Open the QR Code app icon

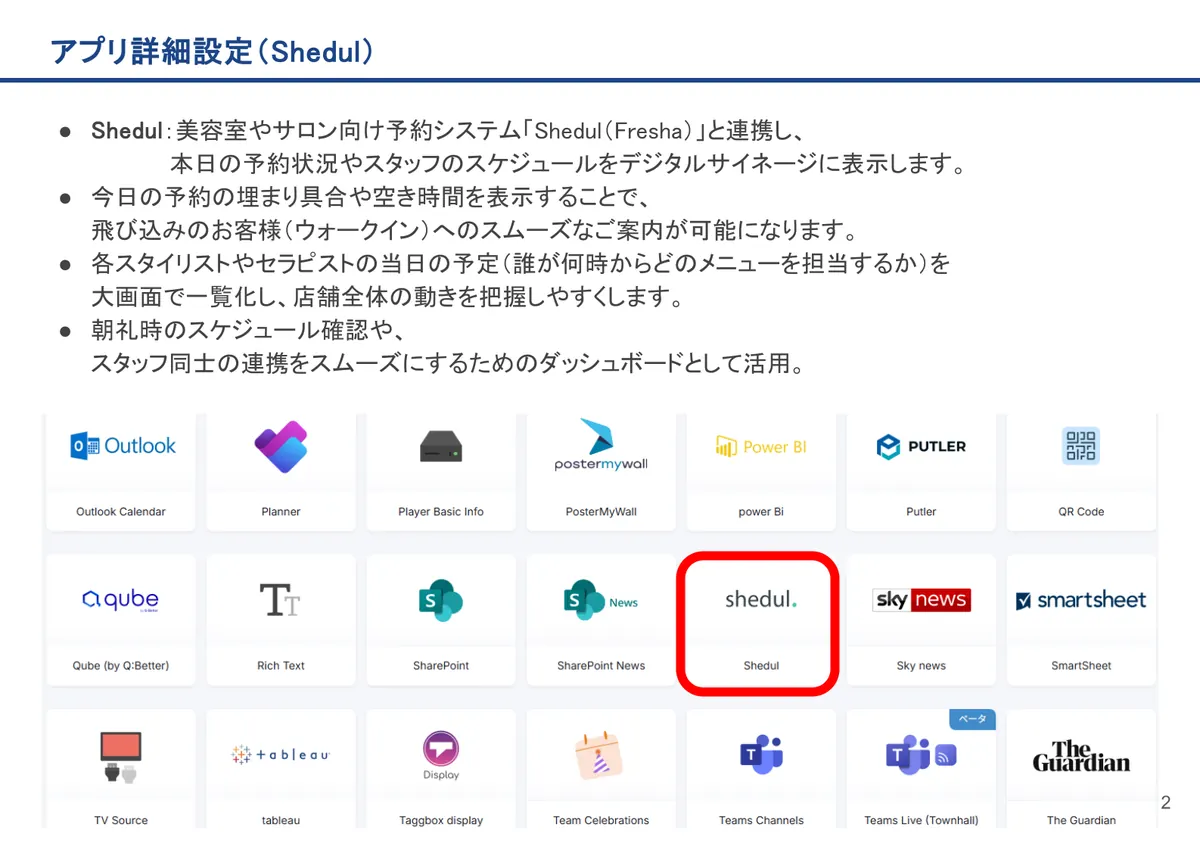click(1081, 446)
